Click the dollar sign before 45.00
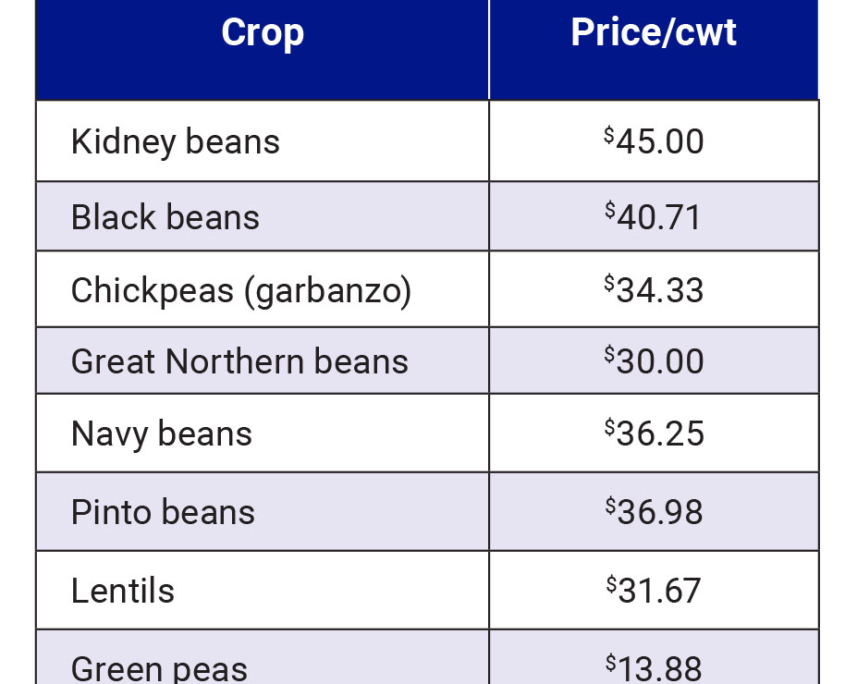The height and width of the screenshot is (684, 845). point(609,135)
